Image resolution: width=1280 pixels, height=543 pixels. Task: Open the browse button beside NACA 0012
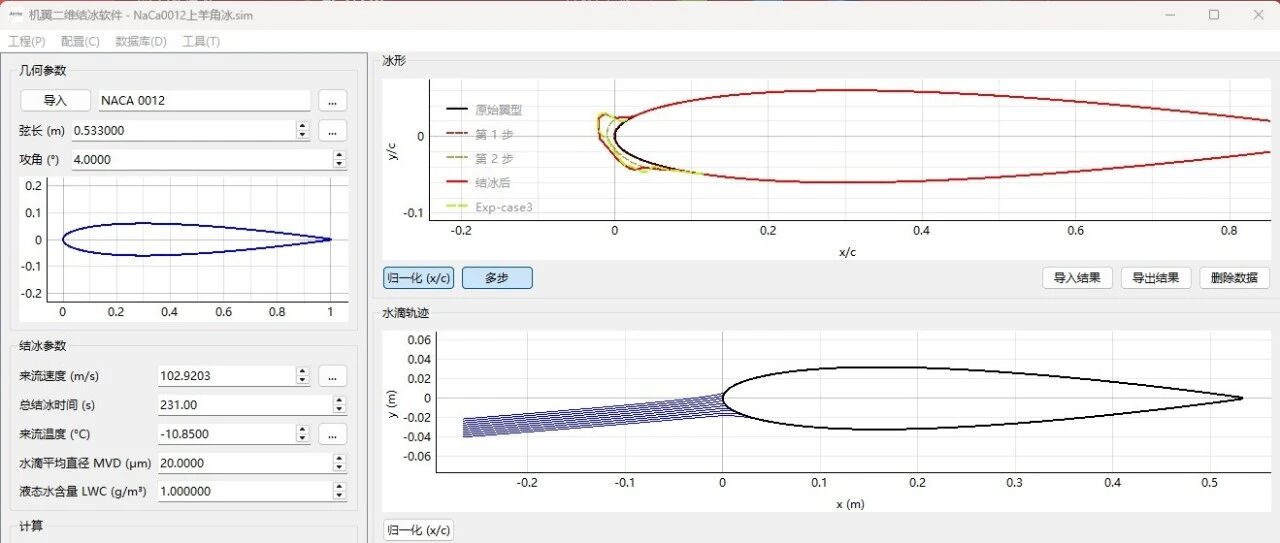pos(332,100)
